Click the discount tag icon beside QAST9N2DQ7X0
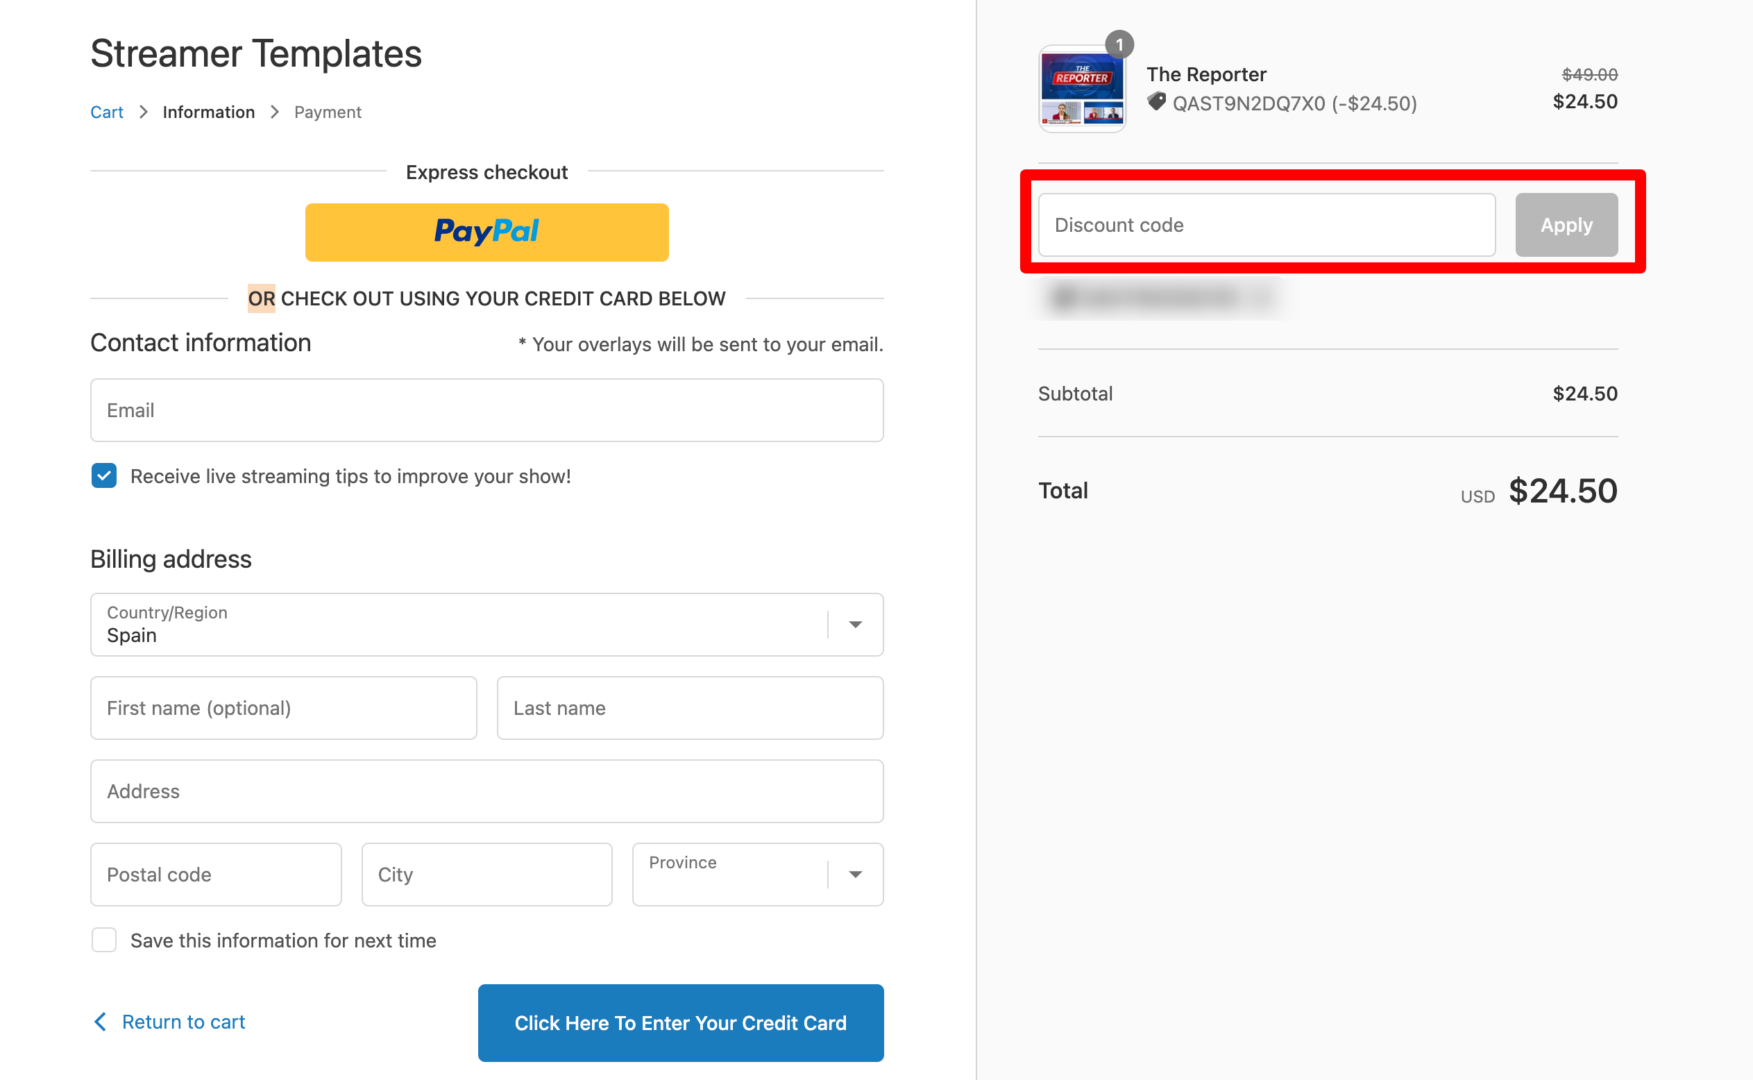The image size is (1753, 1080). point(1156,102)
